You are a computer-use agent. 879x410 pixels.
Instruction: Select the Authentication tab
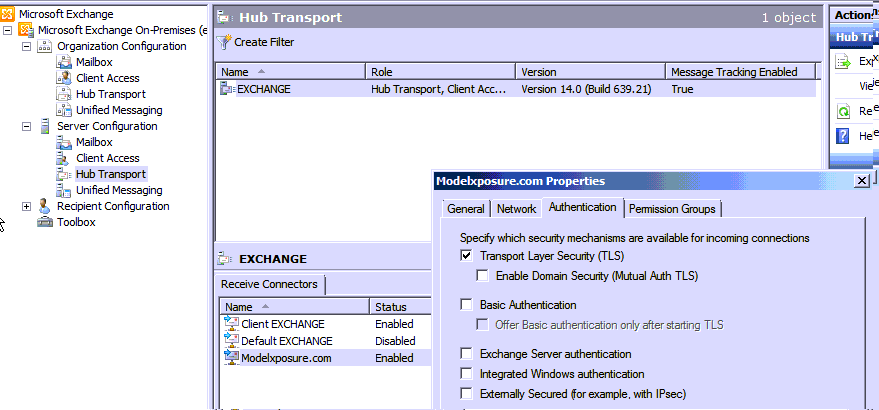(582, 207)
